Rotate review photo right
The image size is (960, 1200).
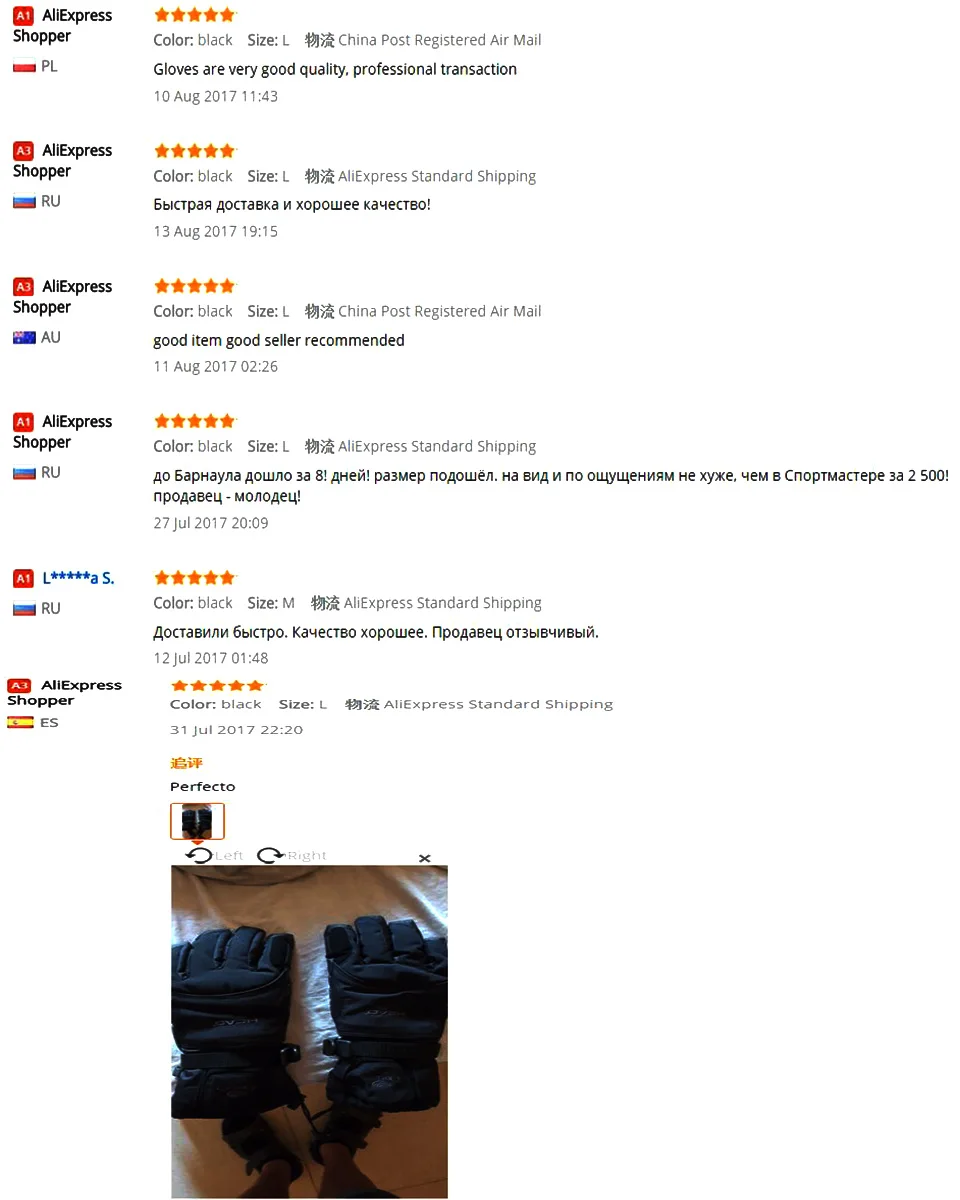coord(291,855)
